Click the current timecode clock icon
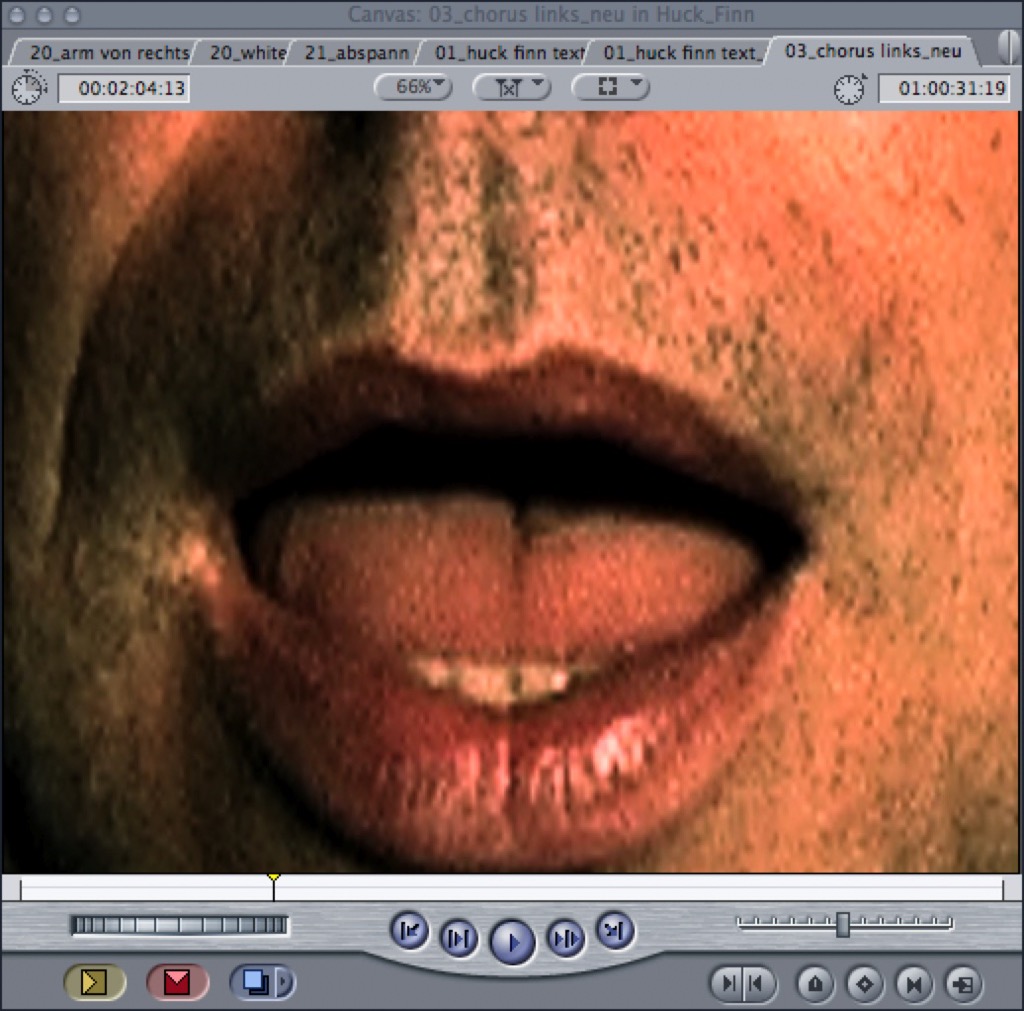The height and width of the screenshot is (1011, 1024). [850, 88]
